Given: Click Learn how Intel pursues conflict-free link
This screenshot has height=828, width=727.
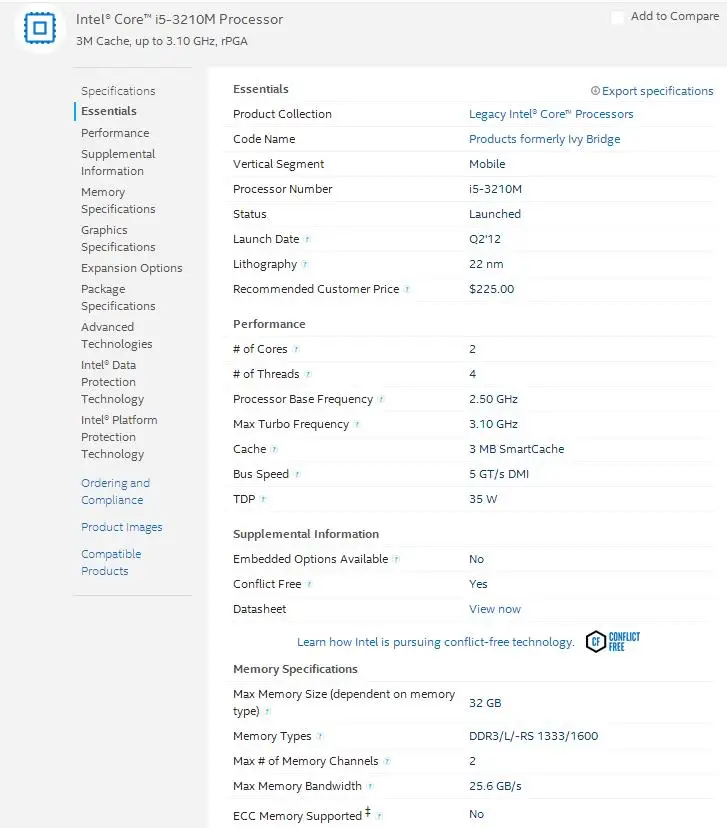Looking at the screenshot, I should click(436, 642).
